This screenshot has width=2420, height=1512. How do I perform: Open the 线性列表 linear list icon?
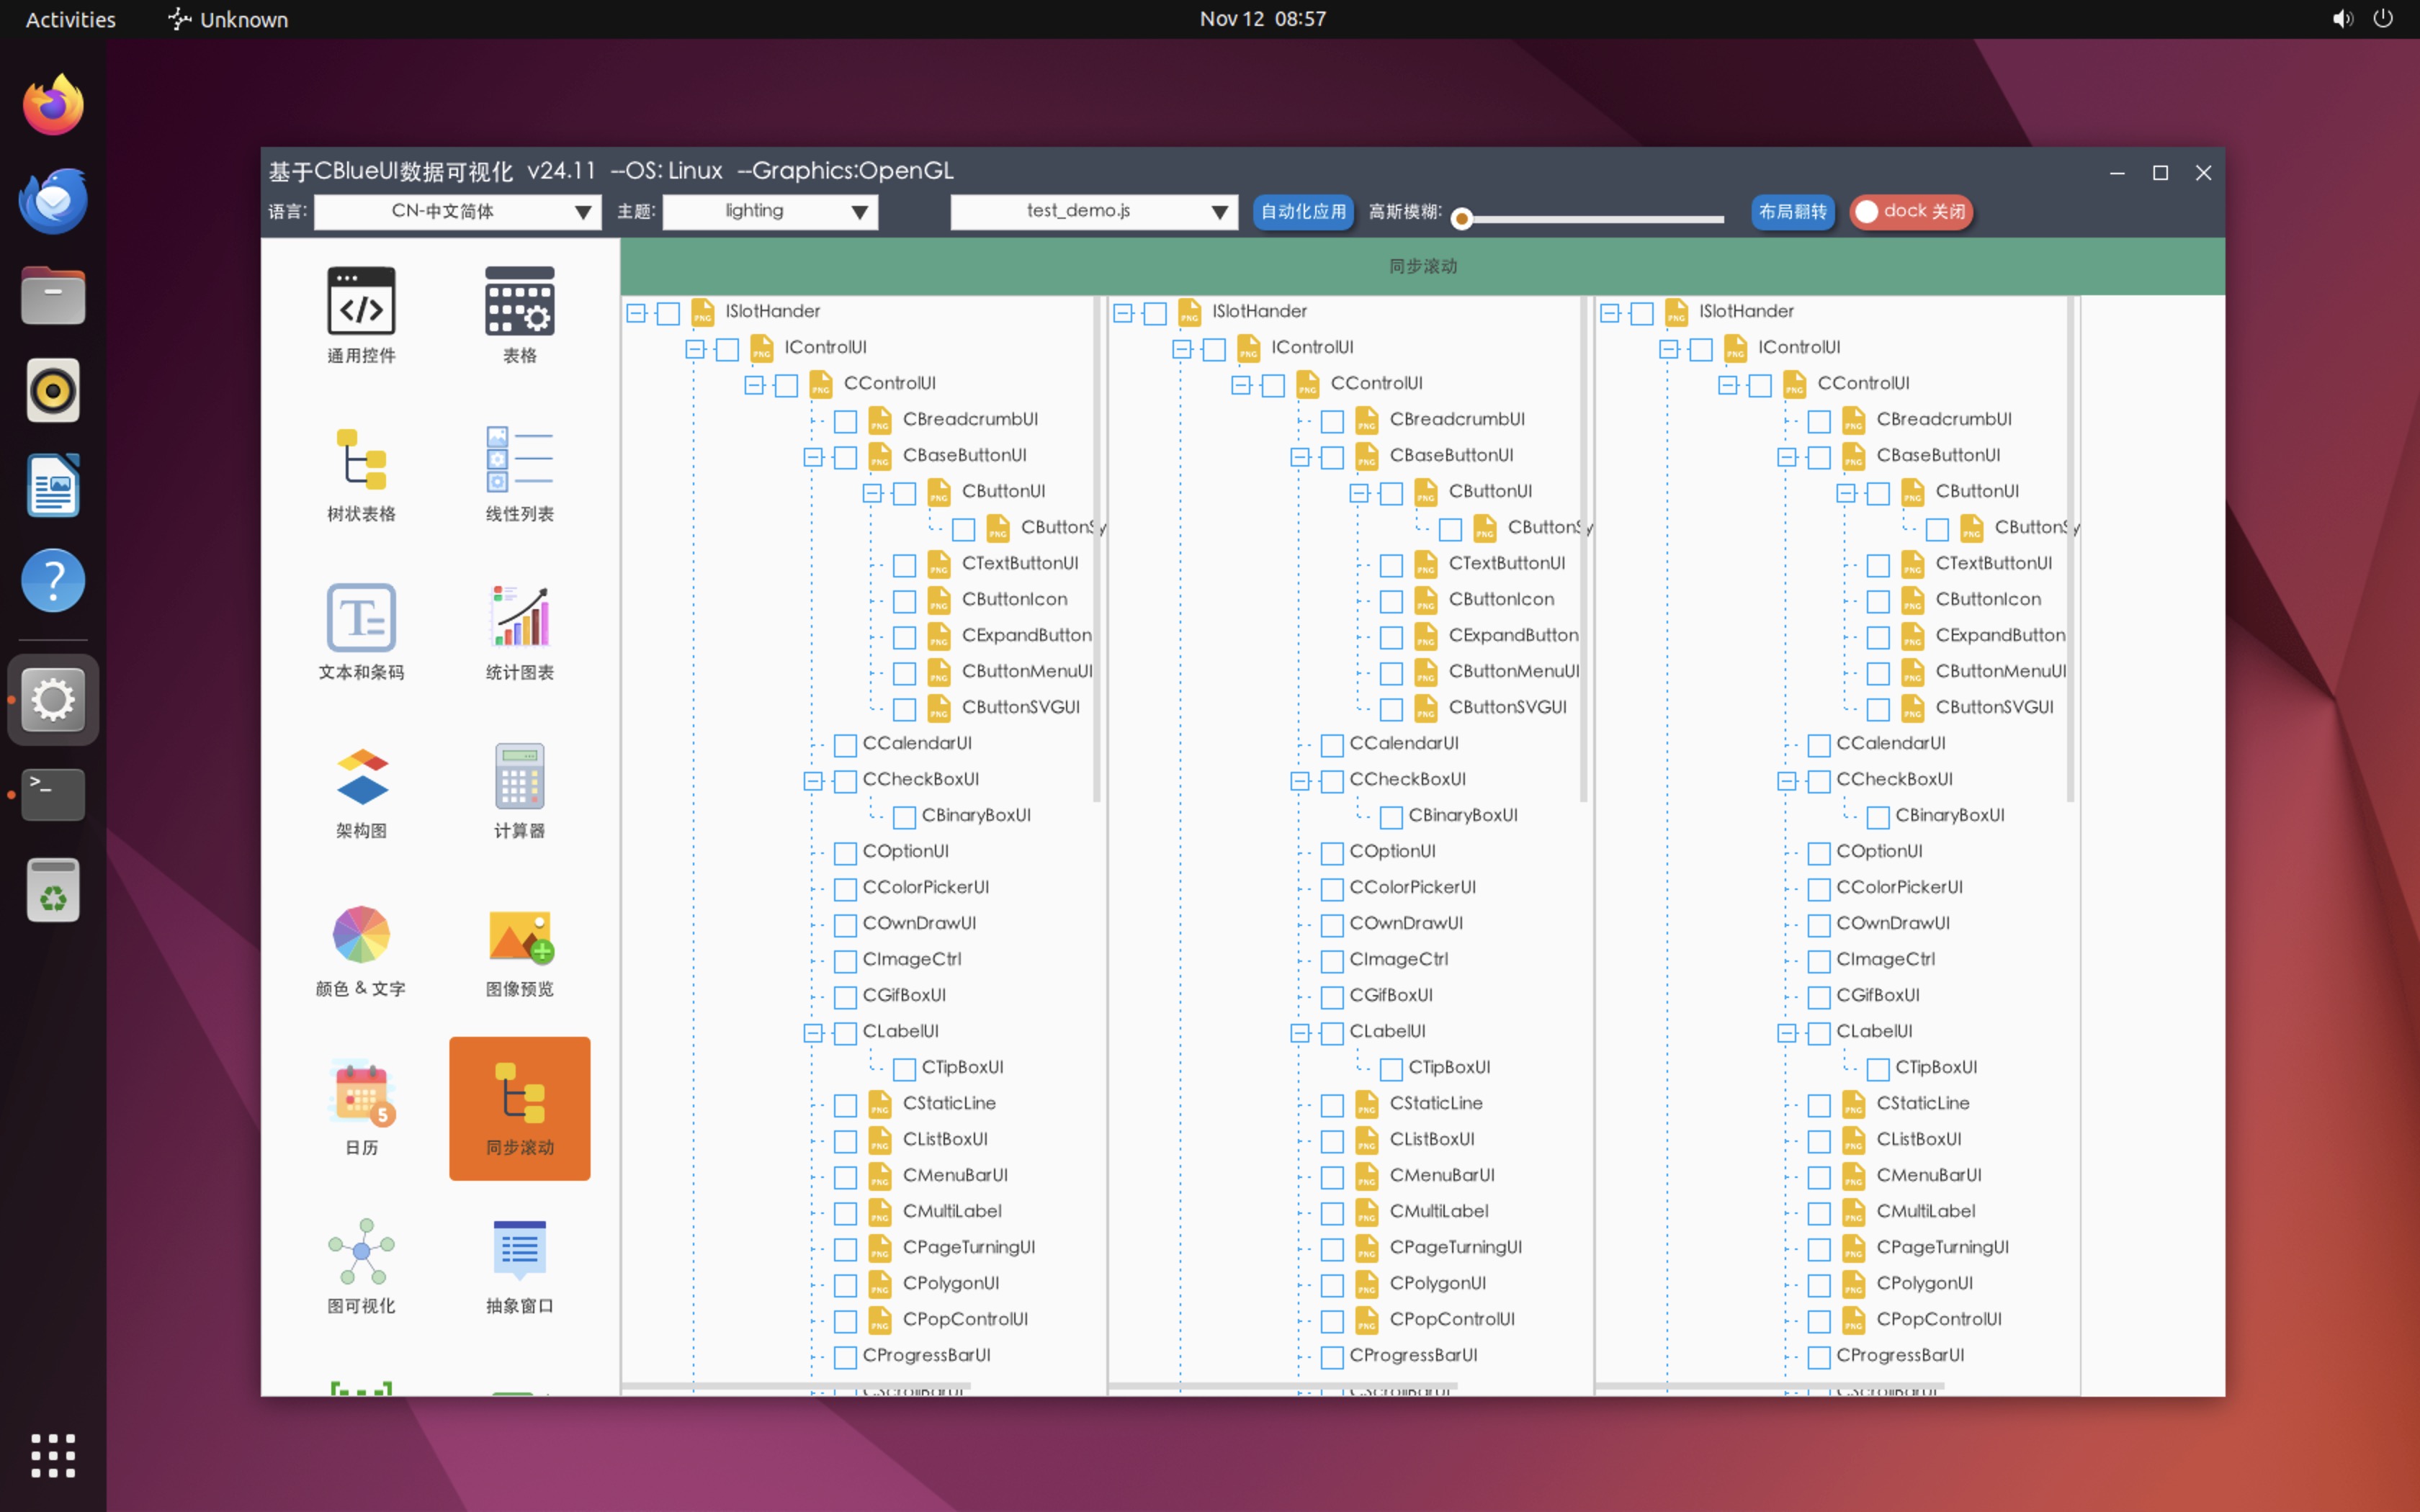(x=519, y=460)
